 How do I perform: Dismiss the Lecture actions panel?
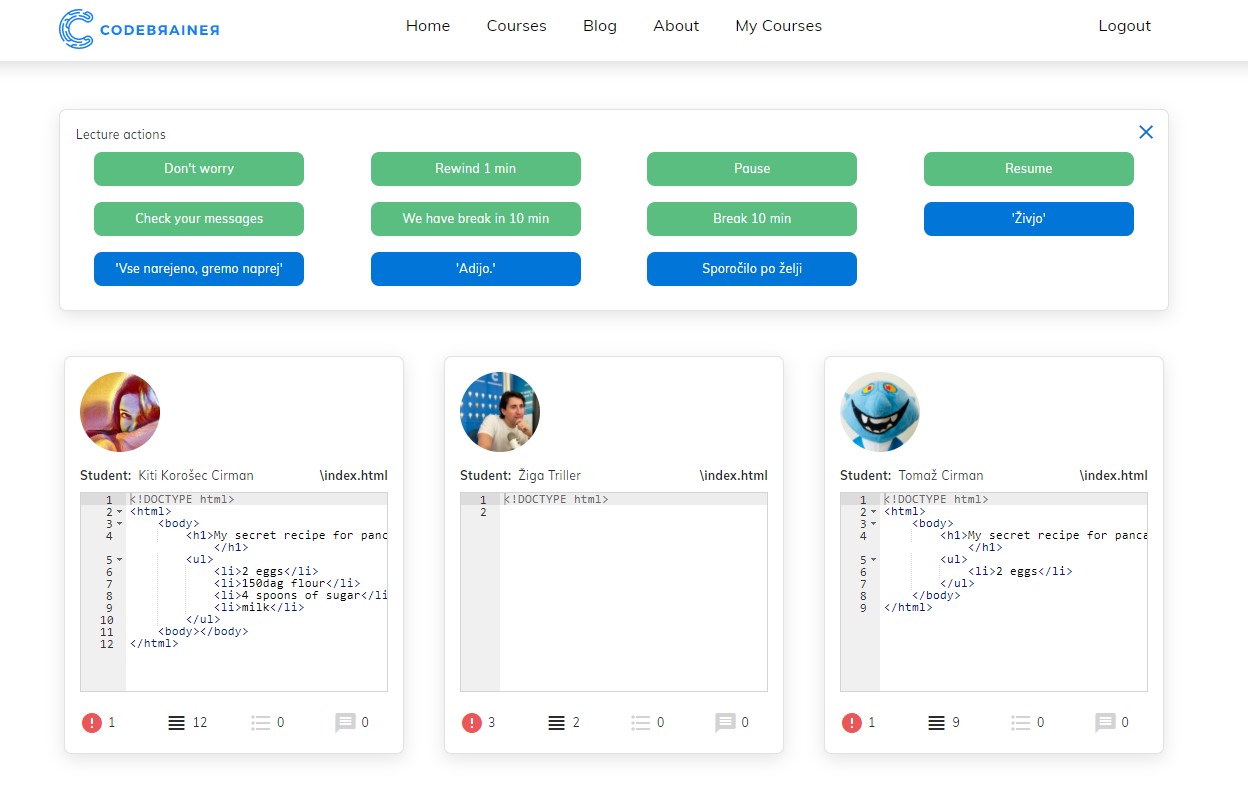click(1146, 131)
